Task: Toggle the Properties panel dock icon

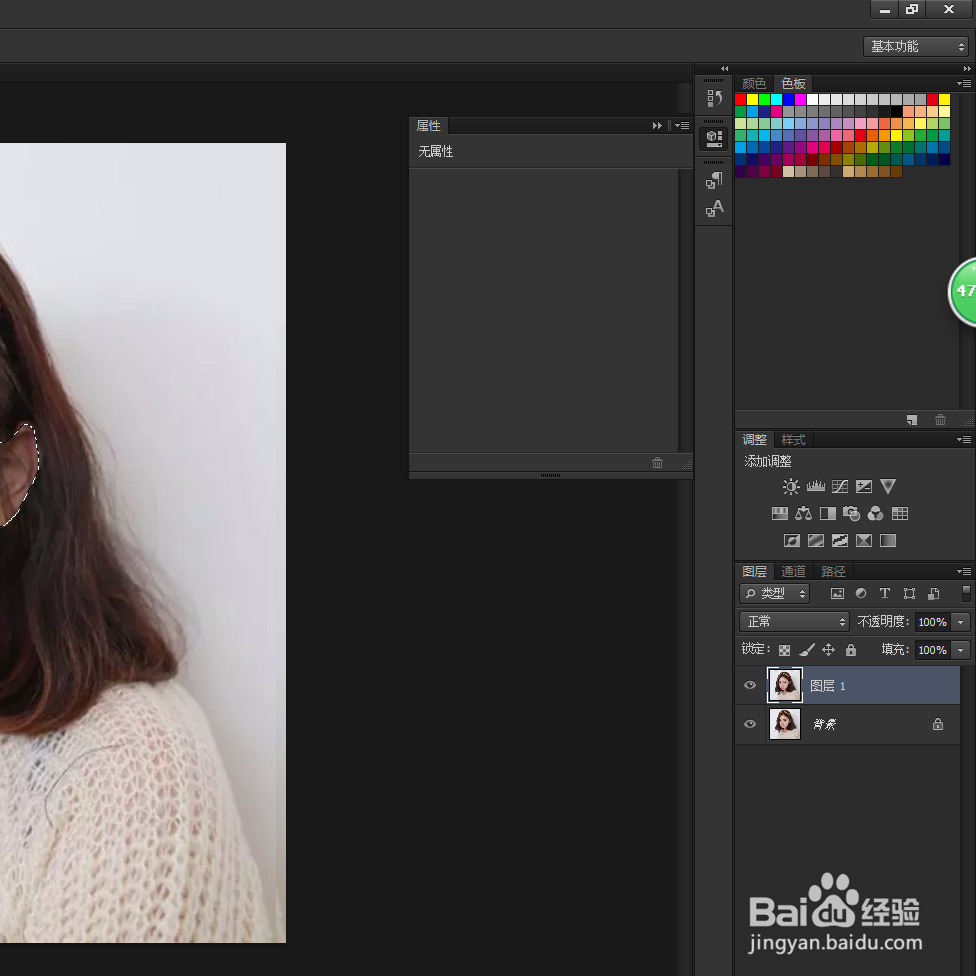Action: pos(714,138)
